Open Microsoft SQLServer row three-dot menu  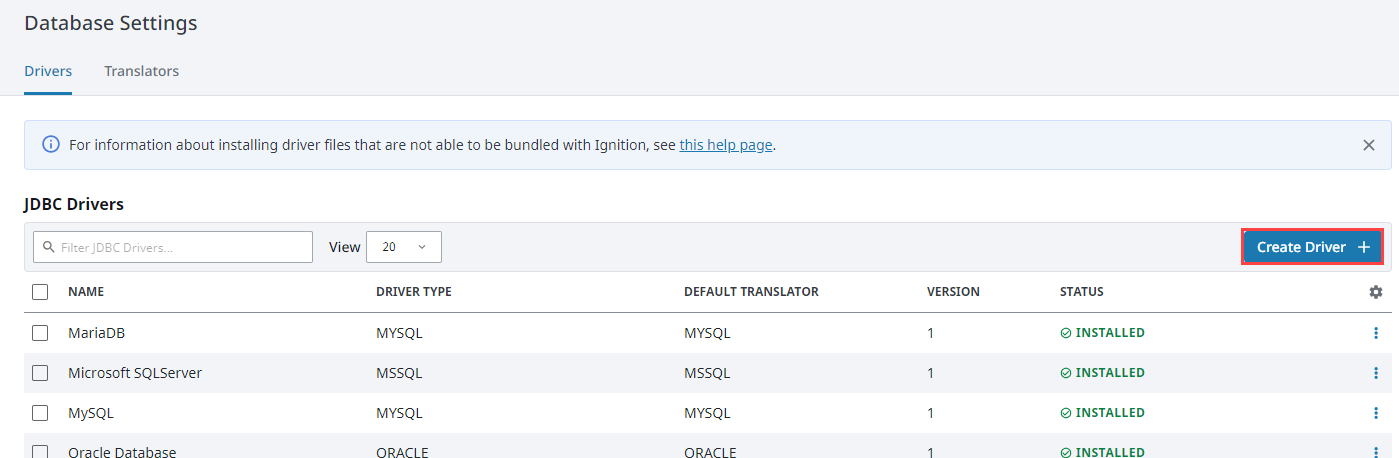[1376, 373]
